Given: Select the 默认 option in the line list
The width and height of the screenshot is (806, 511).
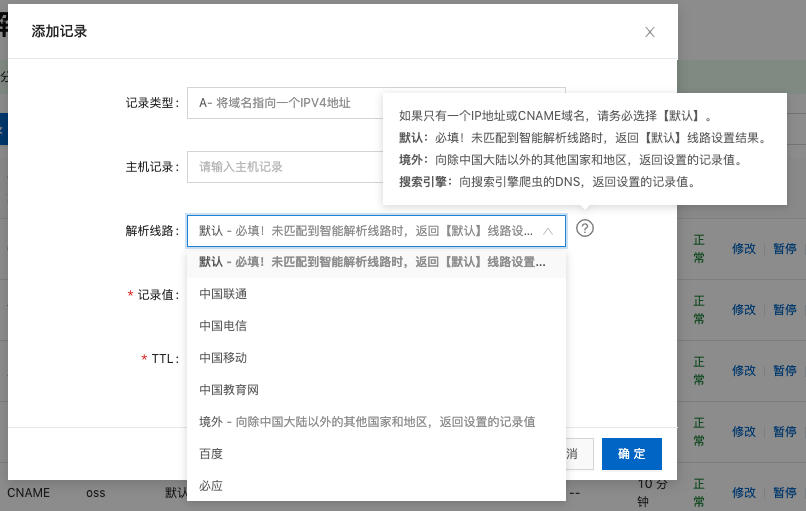Looking at the screenshot, I should (372, 262).
